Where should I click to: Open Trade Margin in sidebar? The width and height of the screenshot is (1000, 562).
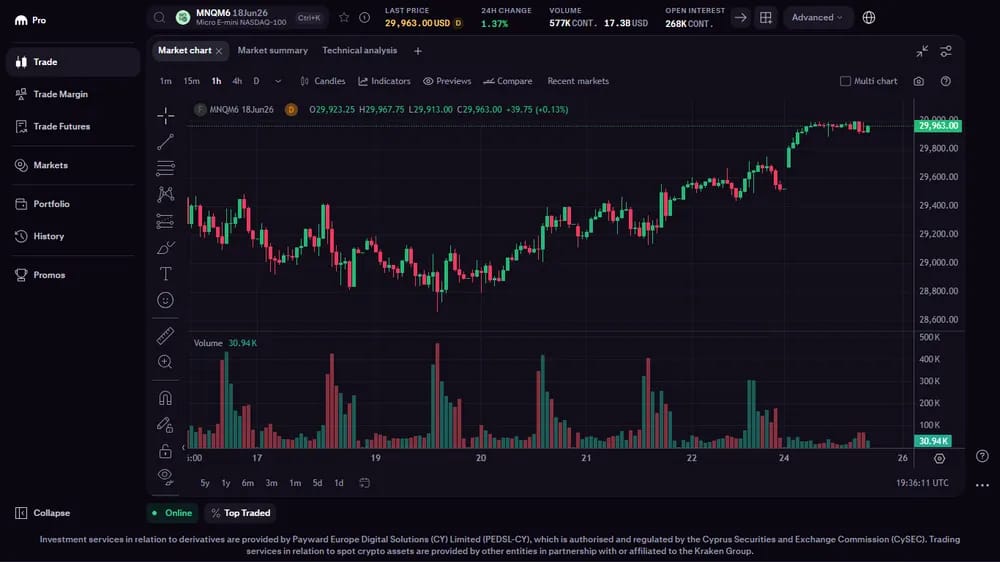point(73,94)
